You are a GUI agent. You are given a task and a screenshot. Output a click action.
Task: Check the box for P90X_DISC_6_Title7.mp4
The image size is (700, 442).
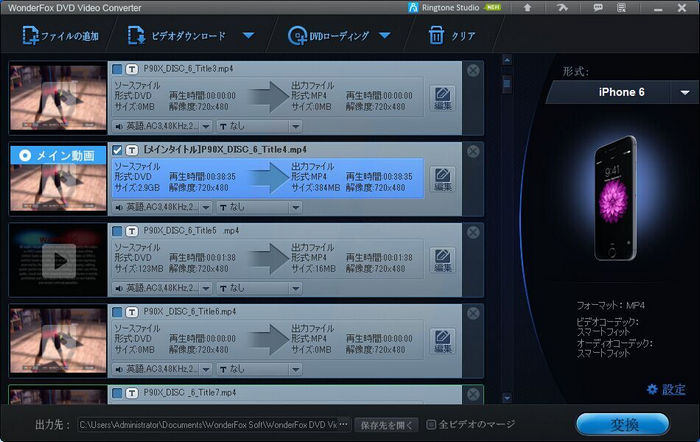117,393
